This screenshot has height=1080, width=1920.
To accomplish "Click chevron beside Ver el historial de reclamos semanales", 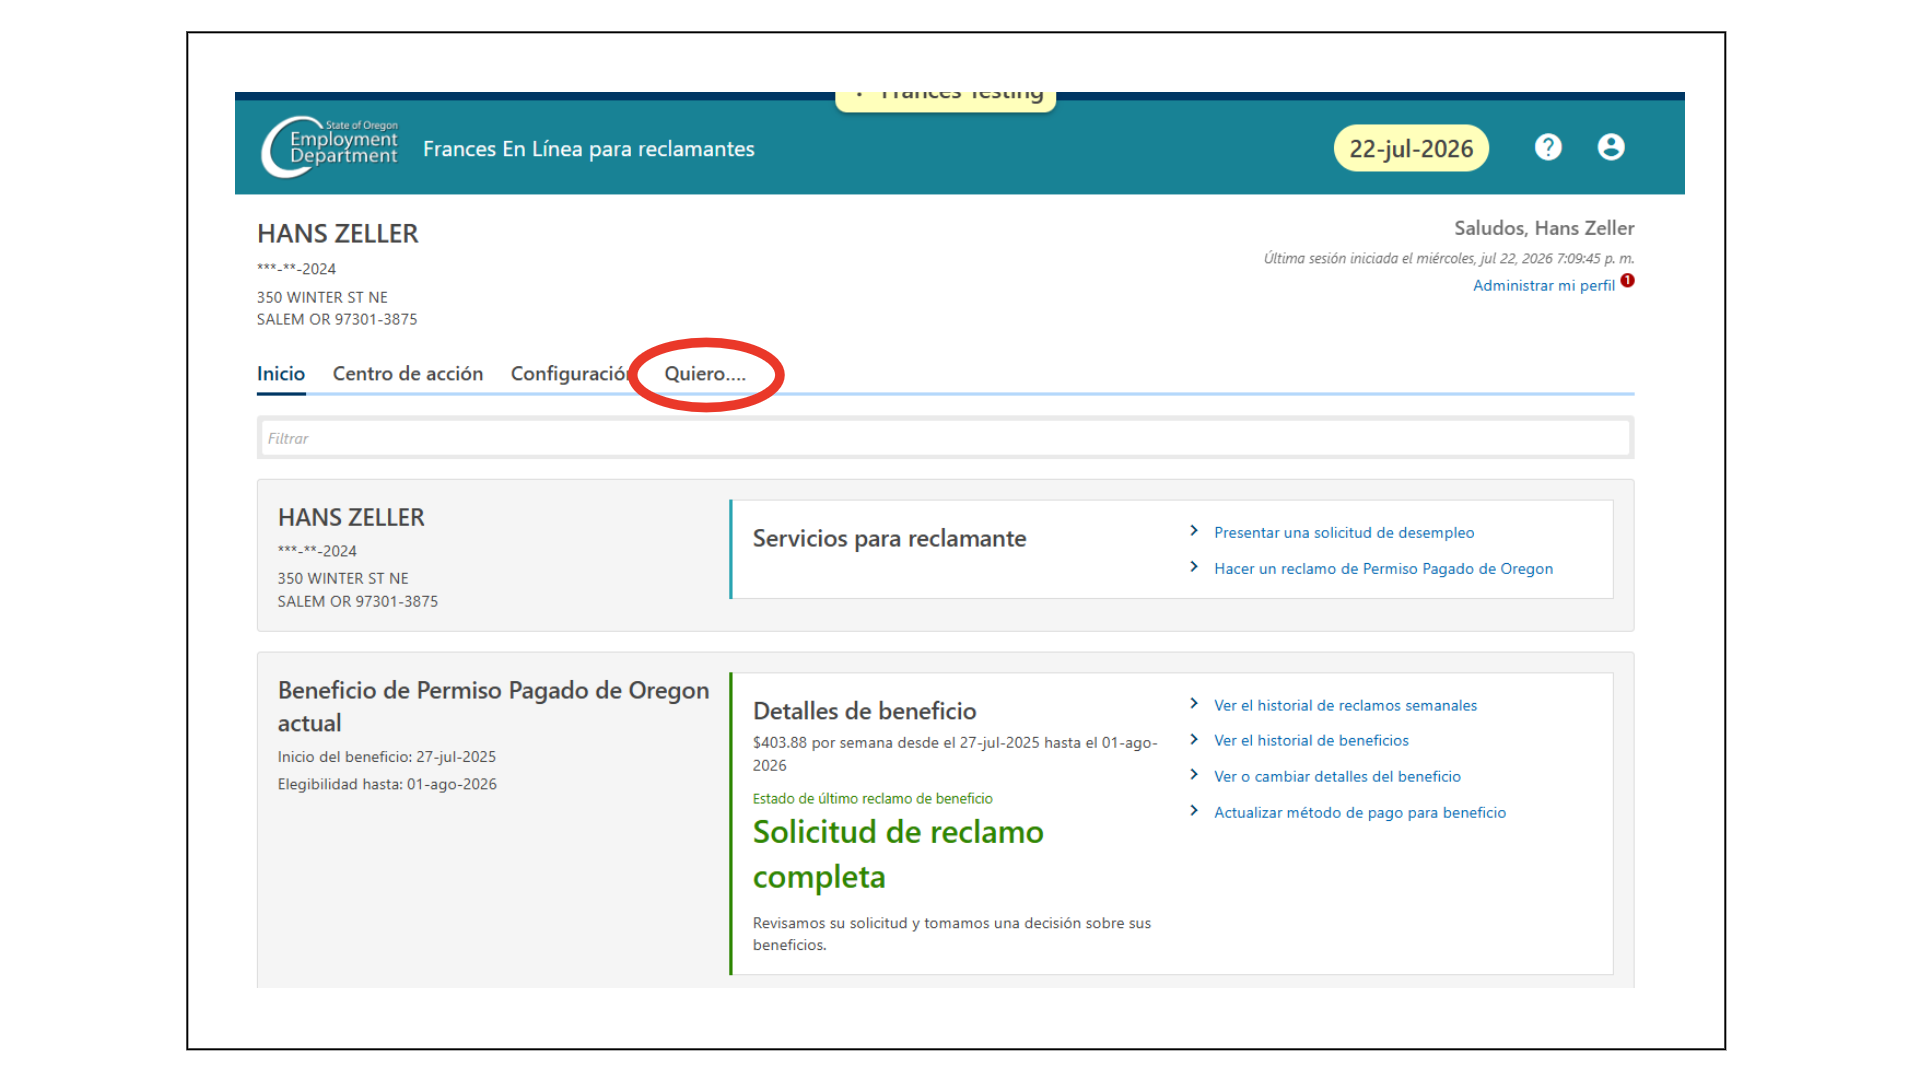I will pyautogui.click(x=1194, y=704).
